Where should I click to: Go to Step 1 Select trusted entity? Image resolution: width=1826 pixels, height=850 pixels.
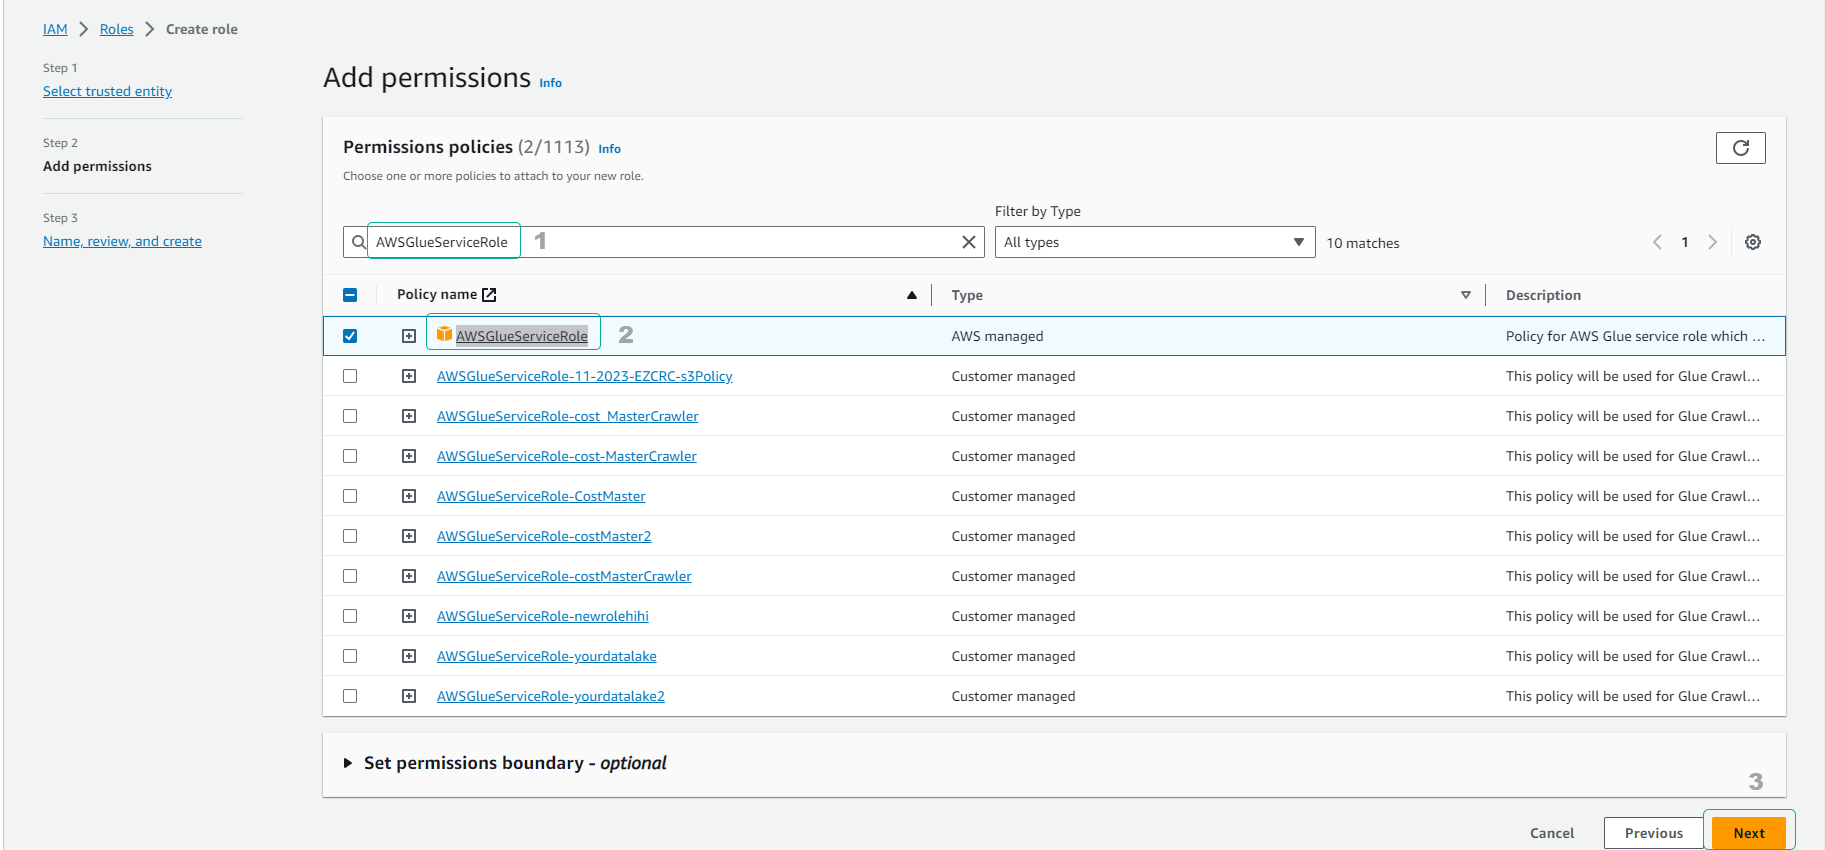click(x=107, y=91)
